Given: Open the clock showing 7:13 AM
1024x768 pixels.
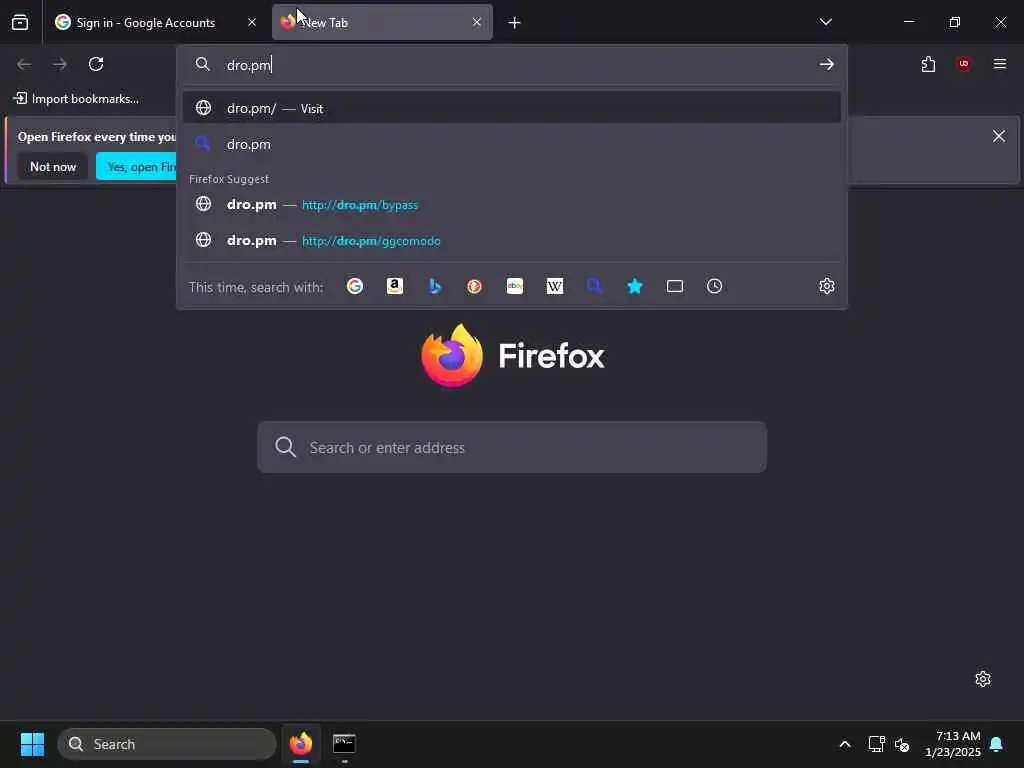Looking at the screenshot, I should [x=953, y=744].
